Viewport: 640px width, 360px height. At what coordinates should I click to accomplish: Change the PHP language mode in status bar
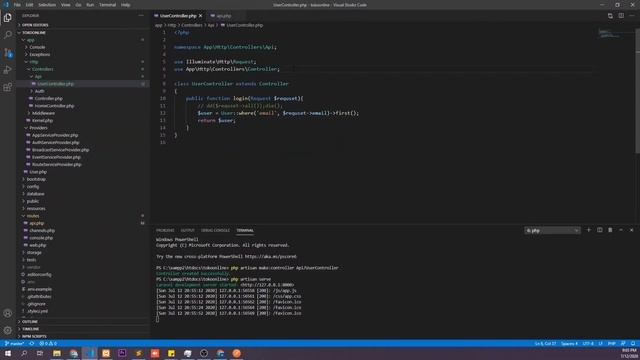point(611,344)
